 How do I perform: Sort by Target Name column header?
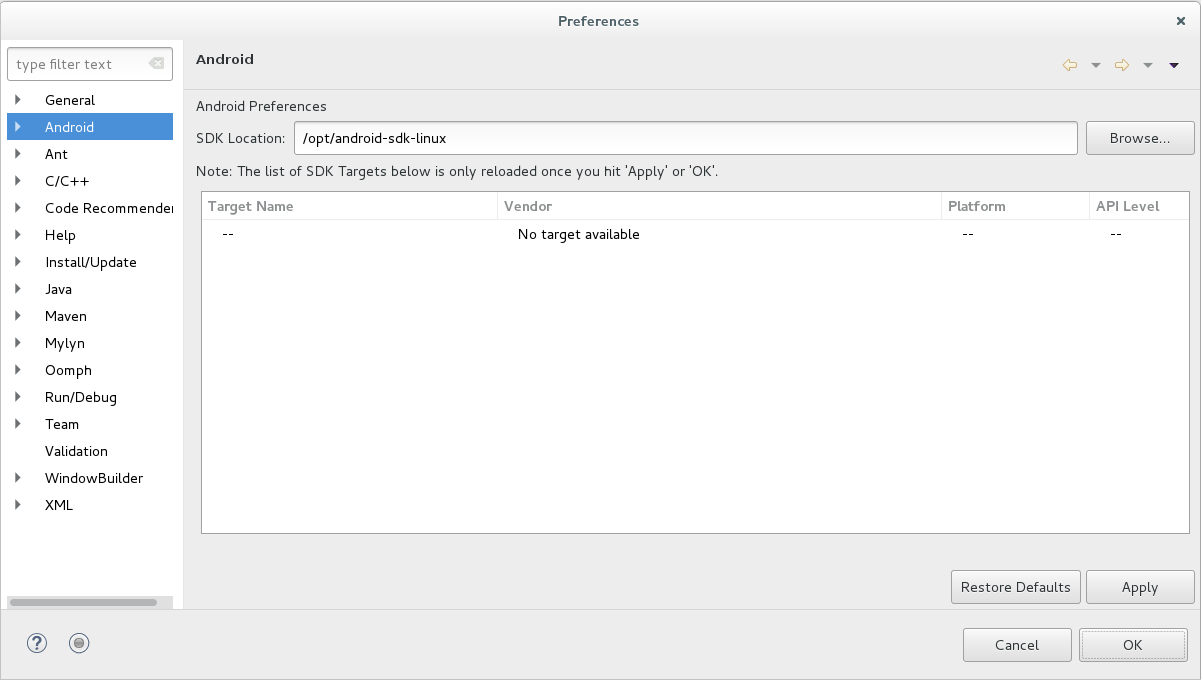[x=349, y=206]
